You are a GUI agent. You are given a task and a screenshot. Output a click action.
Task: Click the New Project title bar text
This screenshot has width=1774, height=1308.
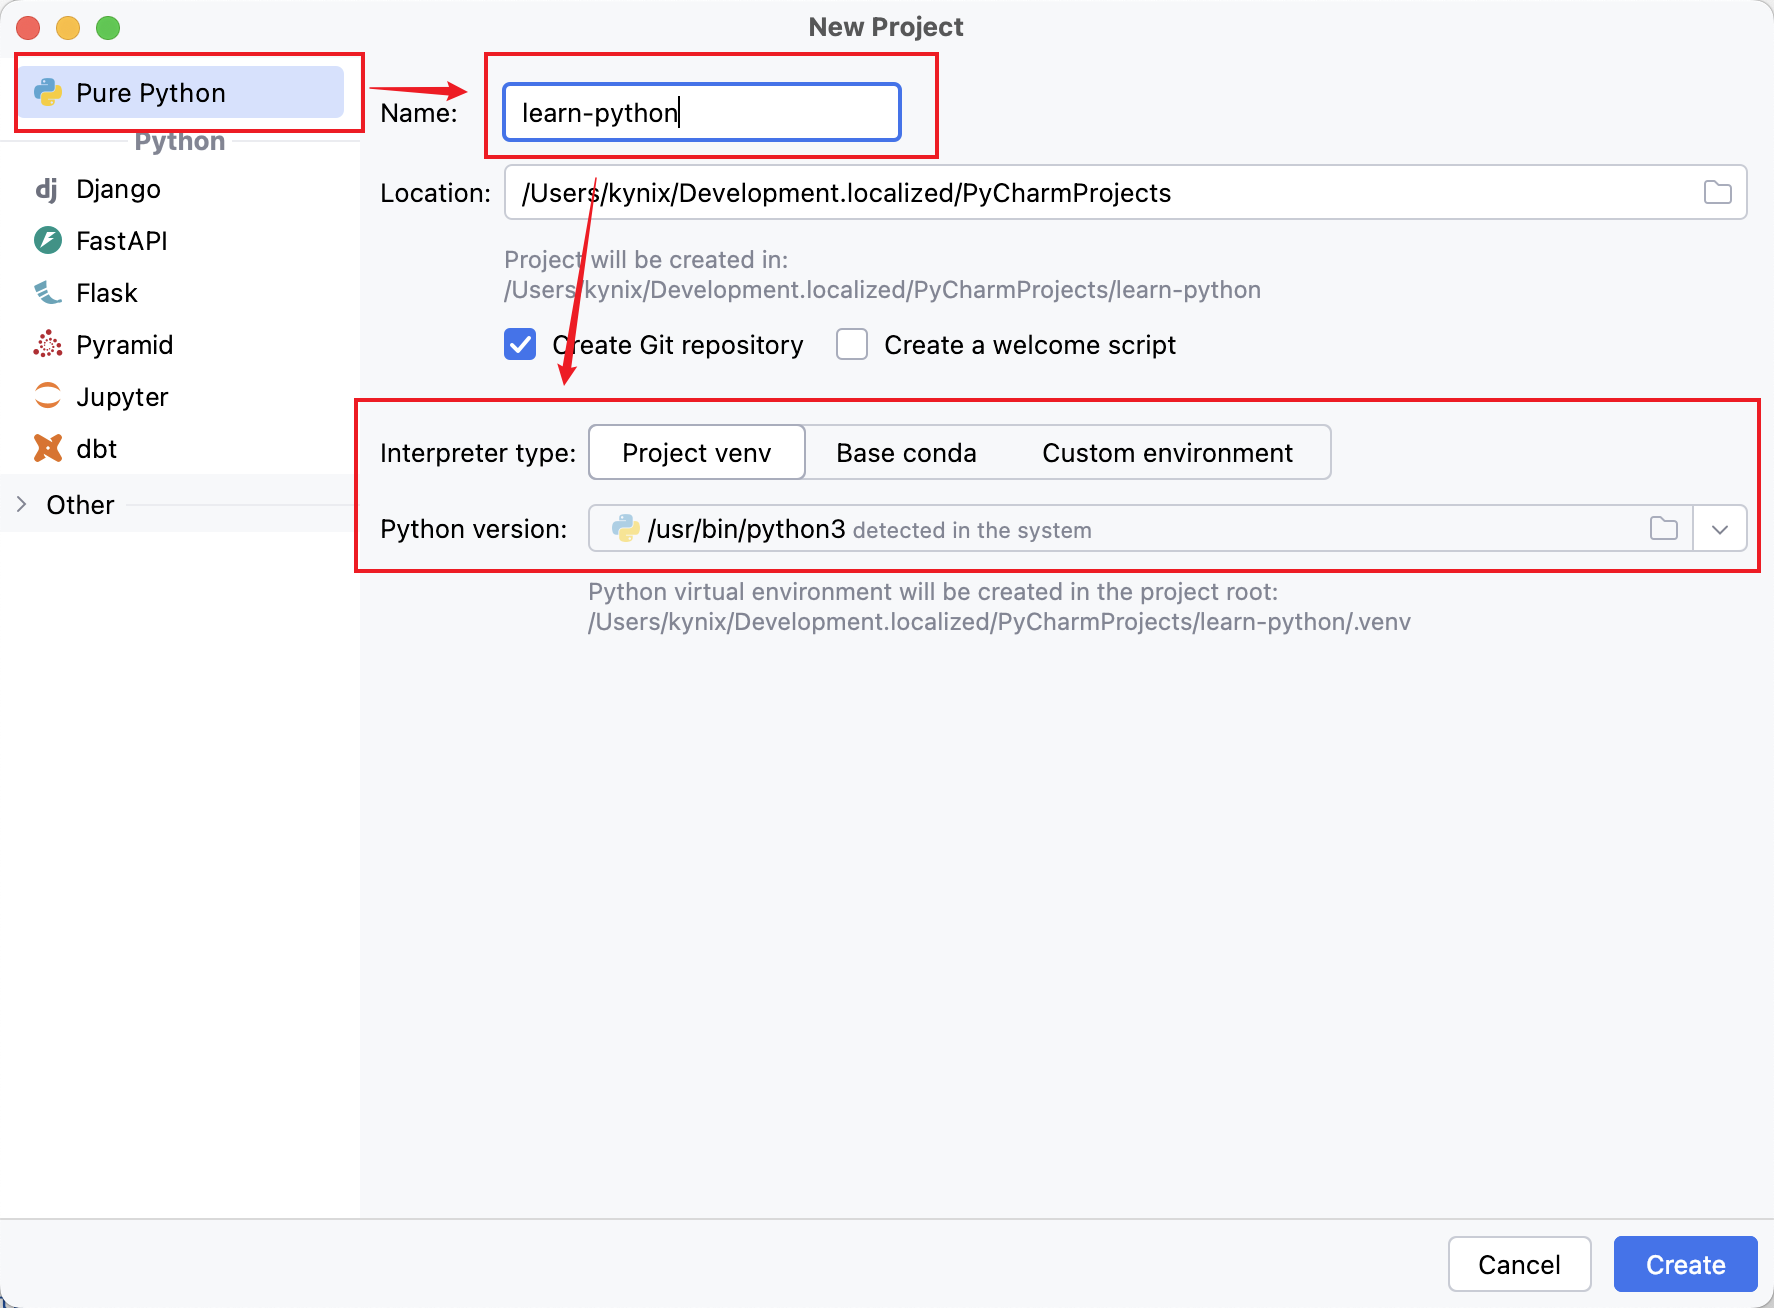886,27
